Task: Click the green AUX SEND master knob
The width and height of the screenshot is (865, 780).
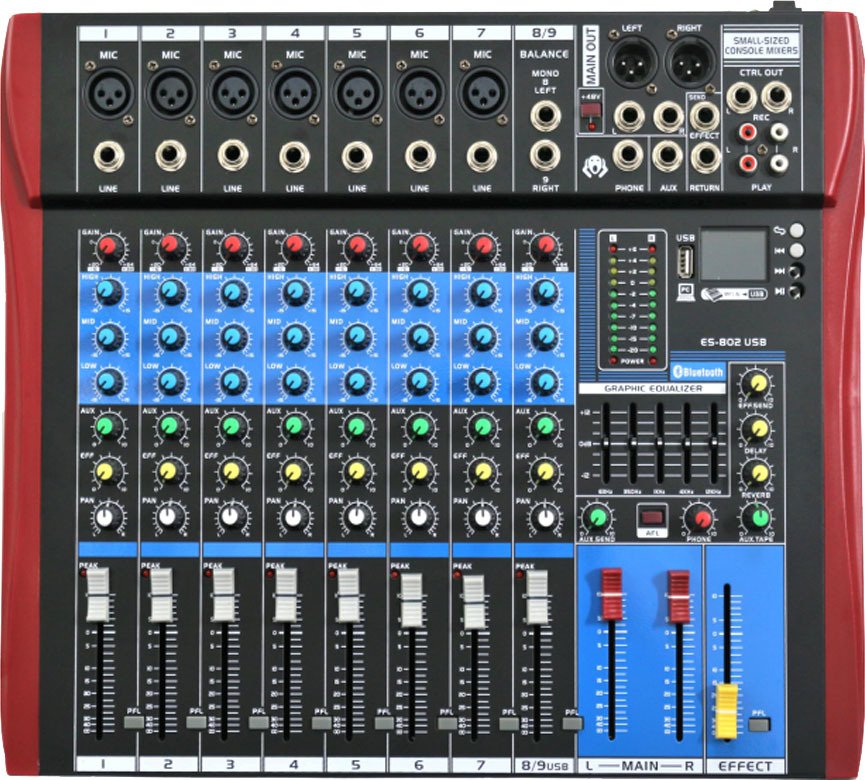Action: click(596, 518)
